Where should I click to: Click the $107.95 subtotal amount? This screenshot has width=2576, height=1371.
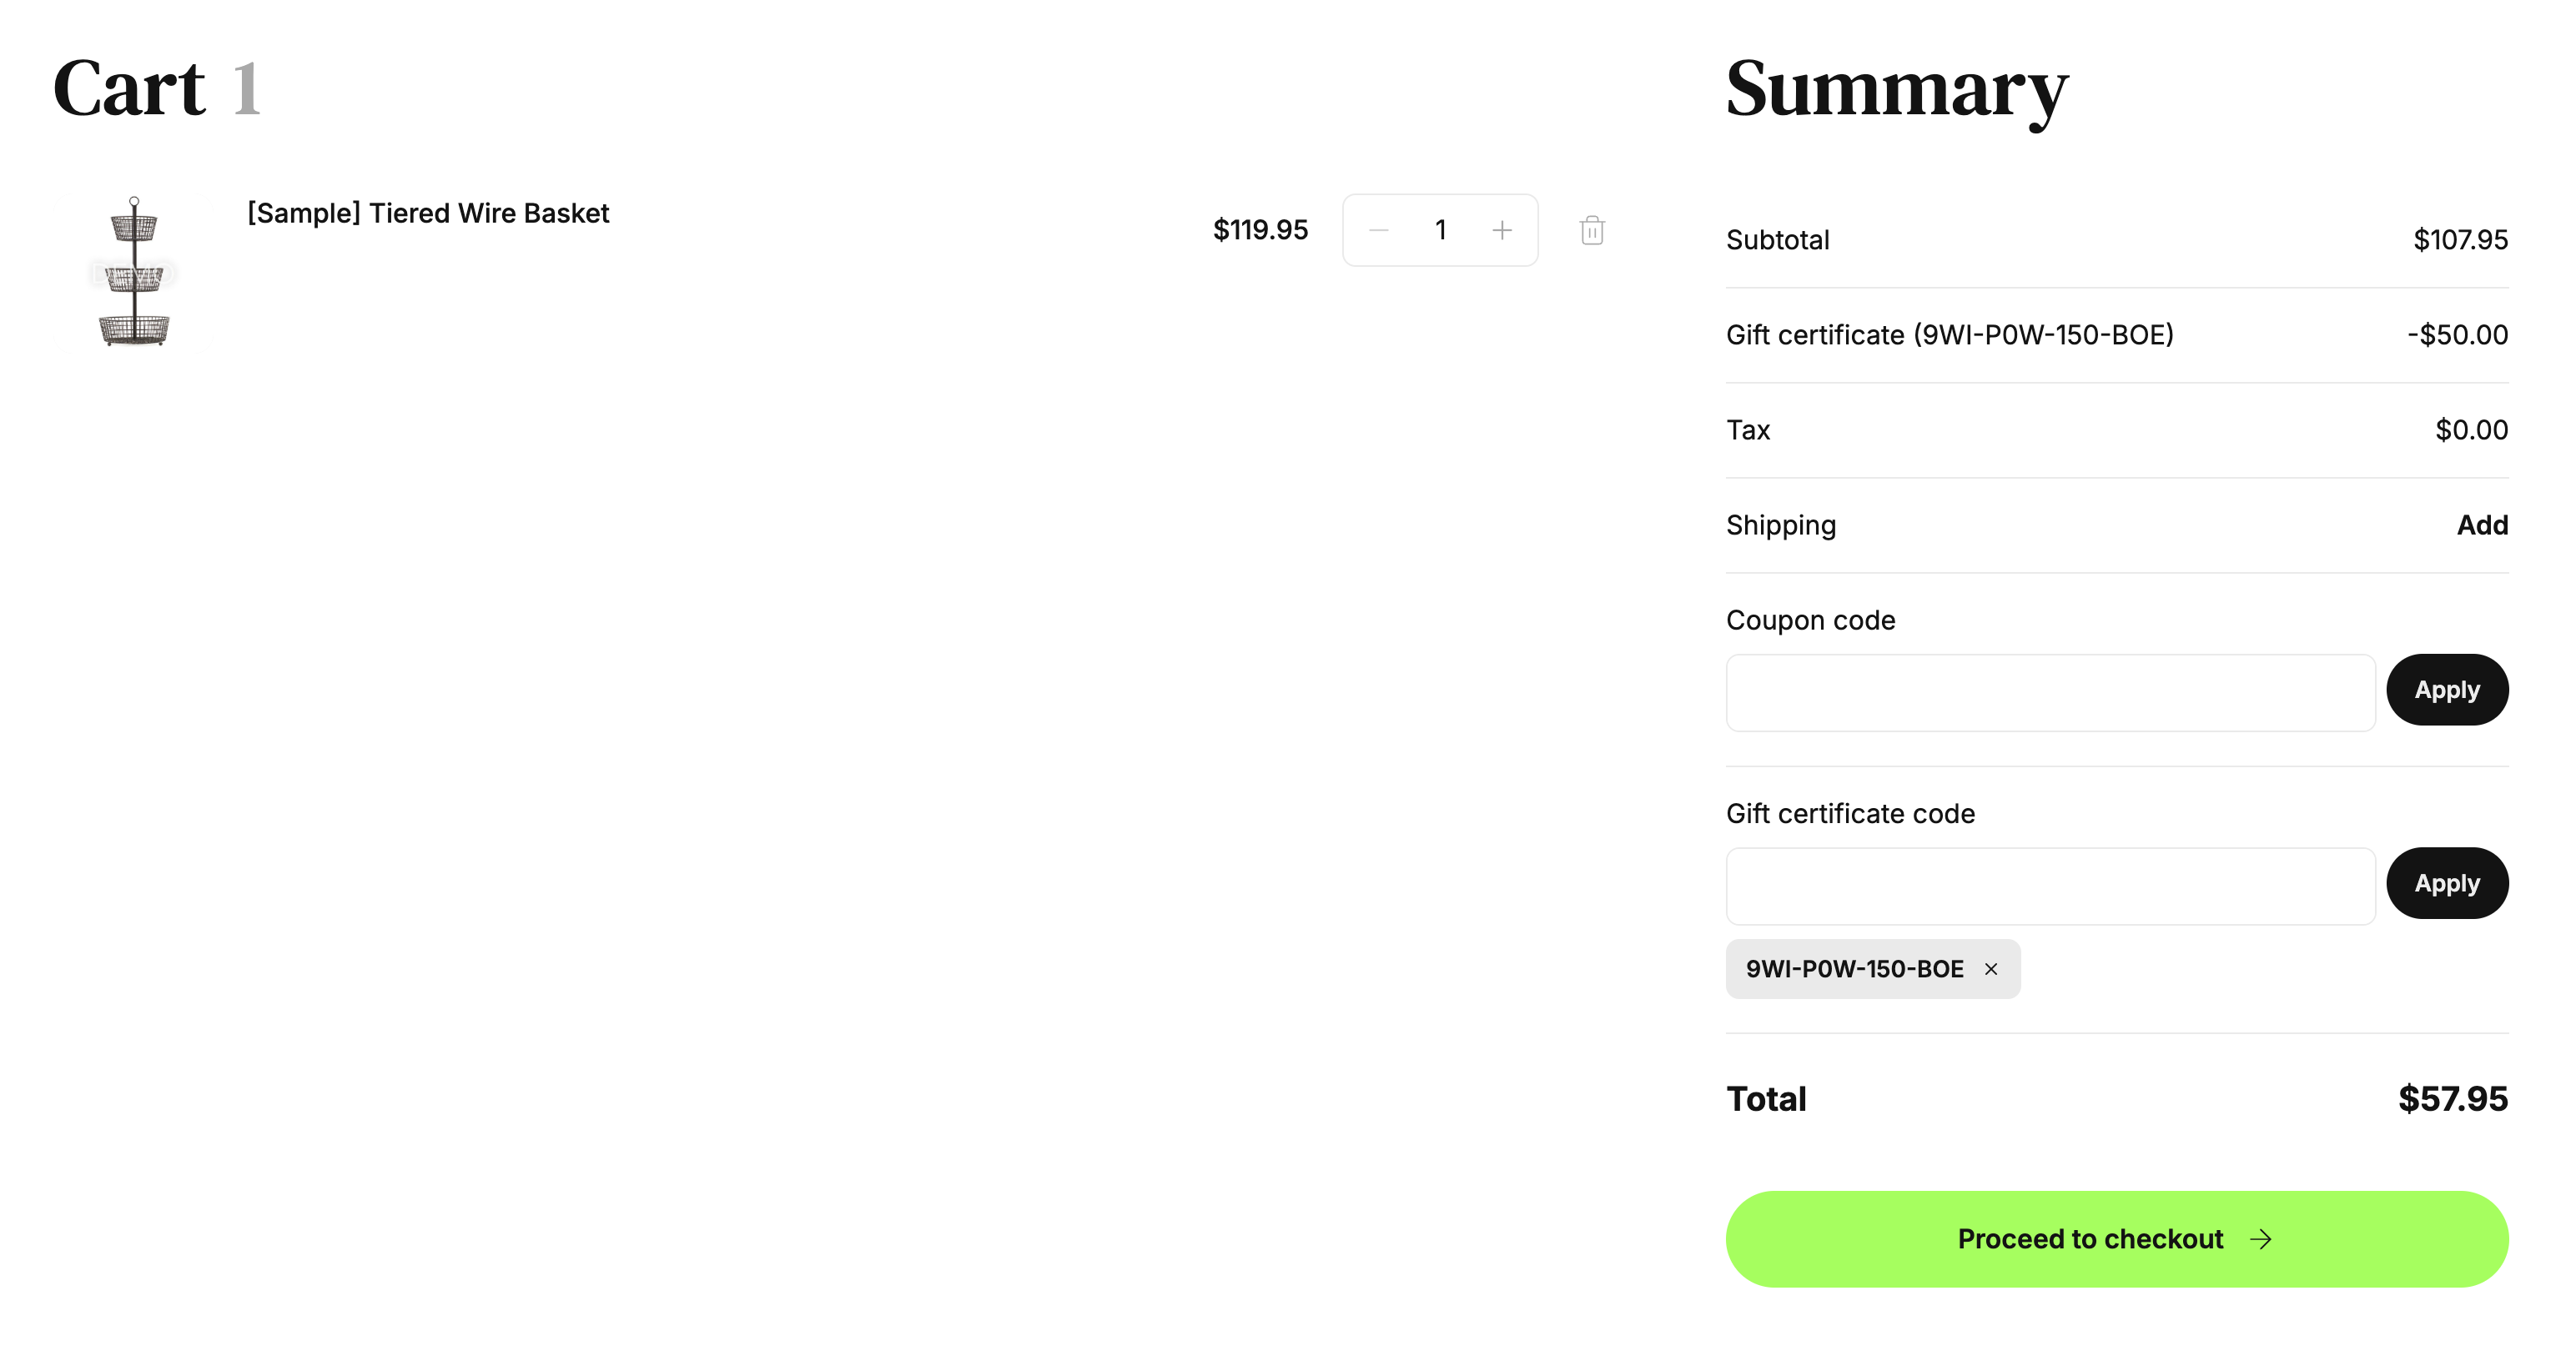(2460, 240)
